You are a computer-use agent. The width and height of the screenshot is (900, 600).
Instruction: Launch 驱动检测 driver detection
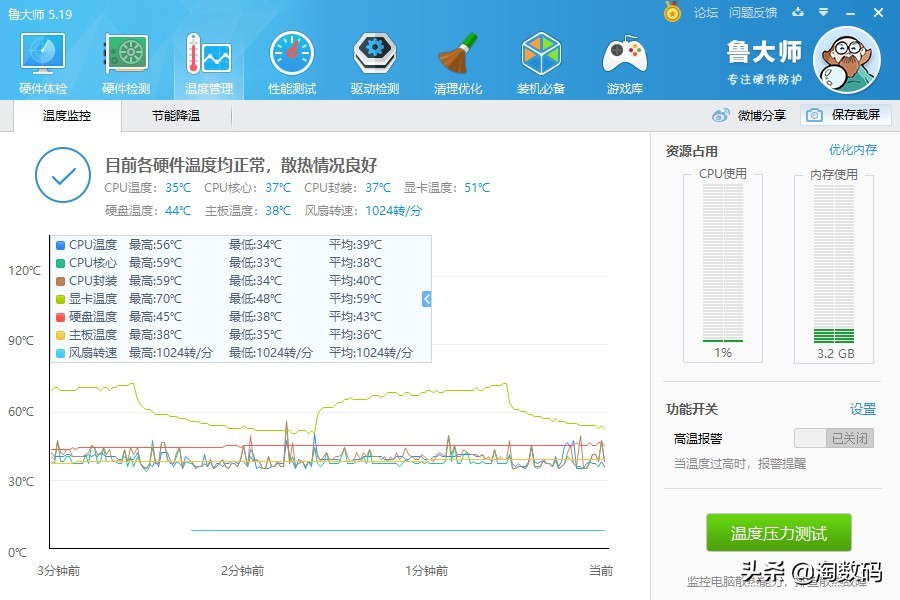click(x=374, y=60)
